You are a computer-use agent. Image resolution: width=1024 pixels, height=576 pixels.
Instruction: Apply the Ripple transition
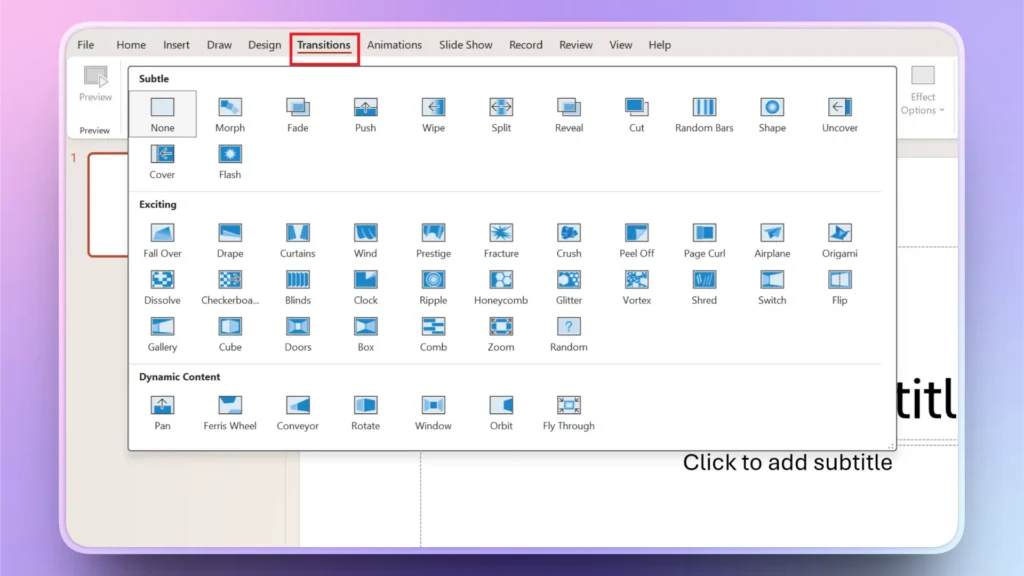tap(434, 287)
